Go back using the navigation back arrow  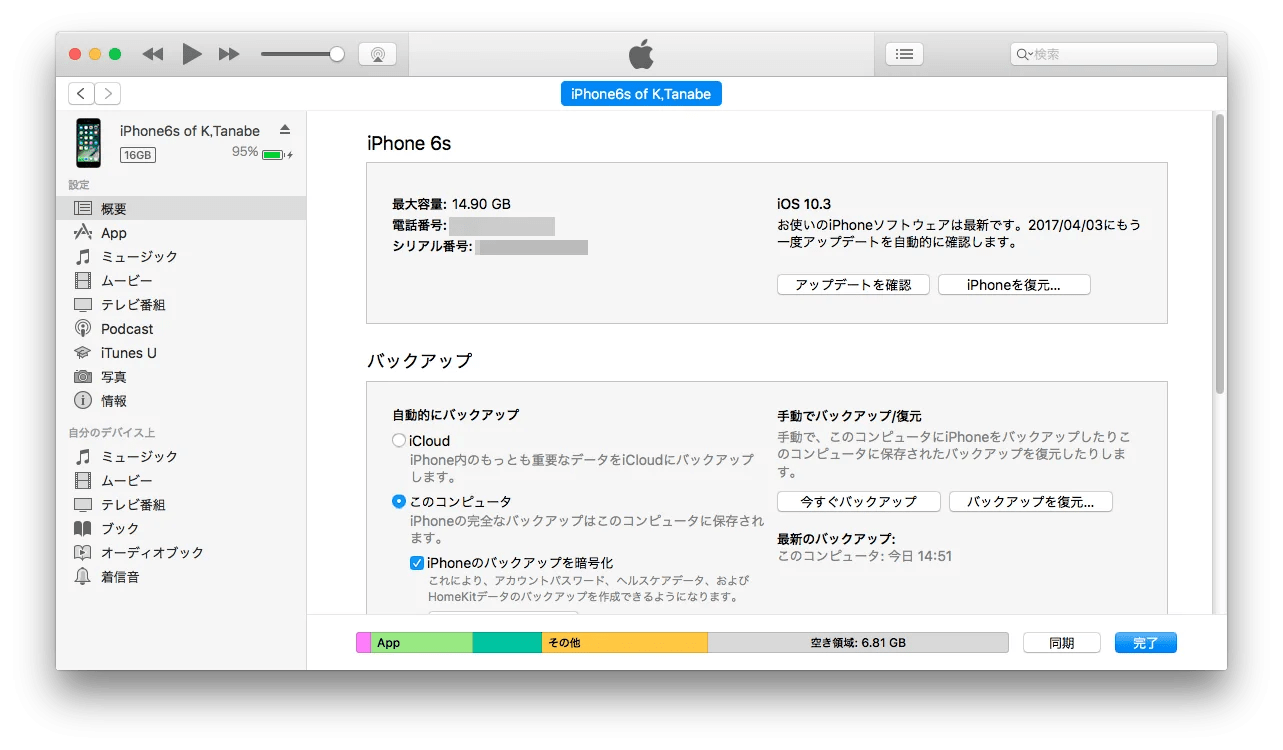80,92
